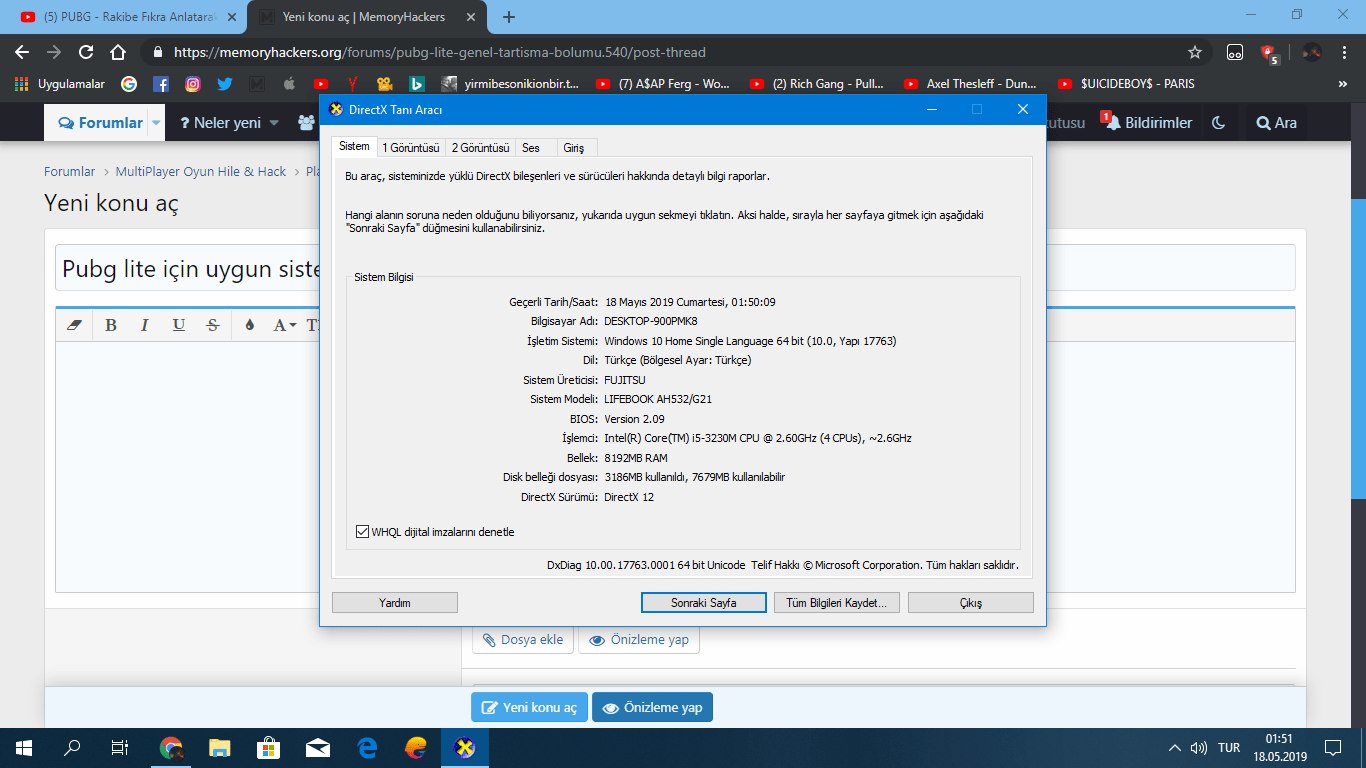Open the Windows Action Center
This screenshot has height=768, width=1366.
click(1332, 748)
